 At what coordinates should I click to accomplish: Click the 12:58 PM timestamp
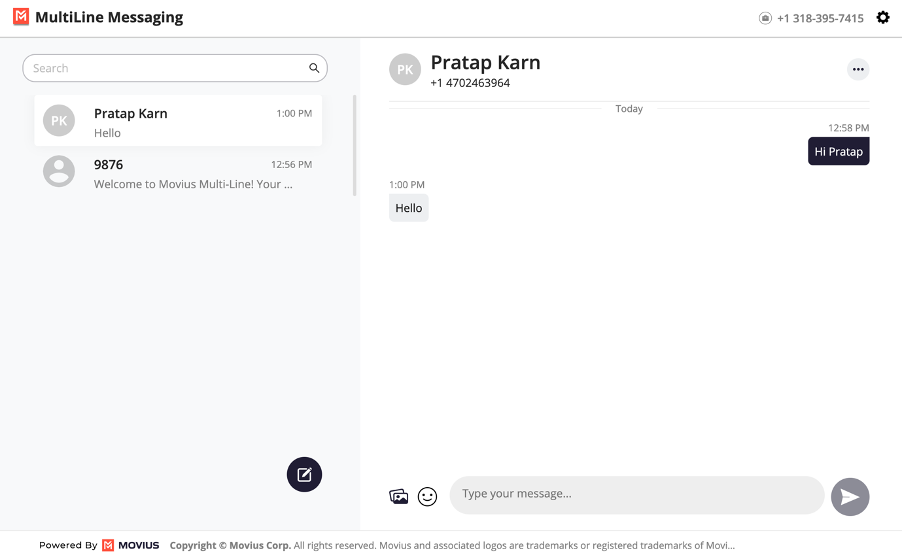[x=849, y=128]
